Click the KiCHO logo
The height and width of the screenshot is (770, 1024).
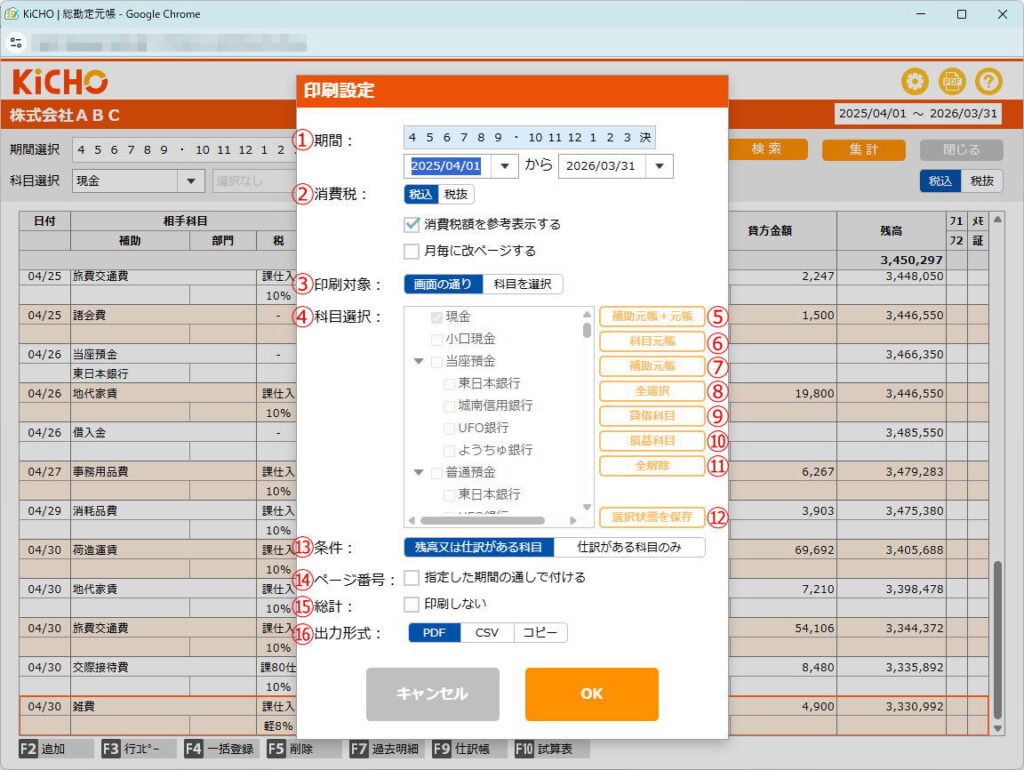(x=60, y=82)
